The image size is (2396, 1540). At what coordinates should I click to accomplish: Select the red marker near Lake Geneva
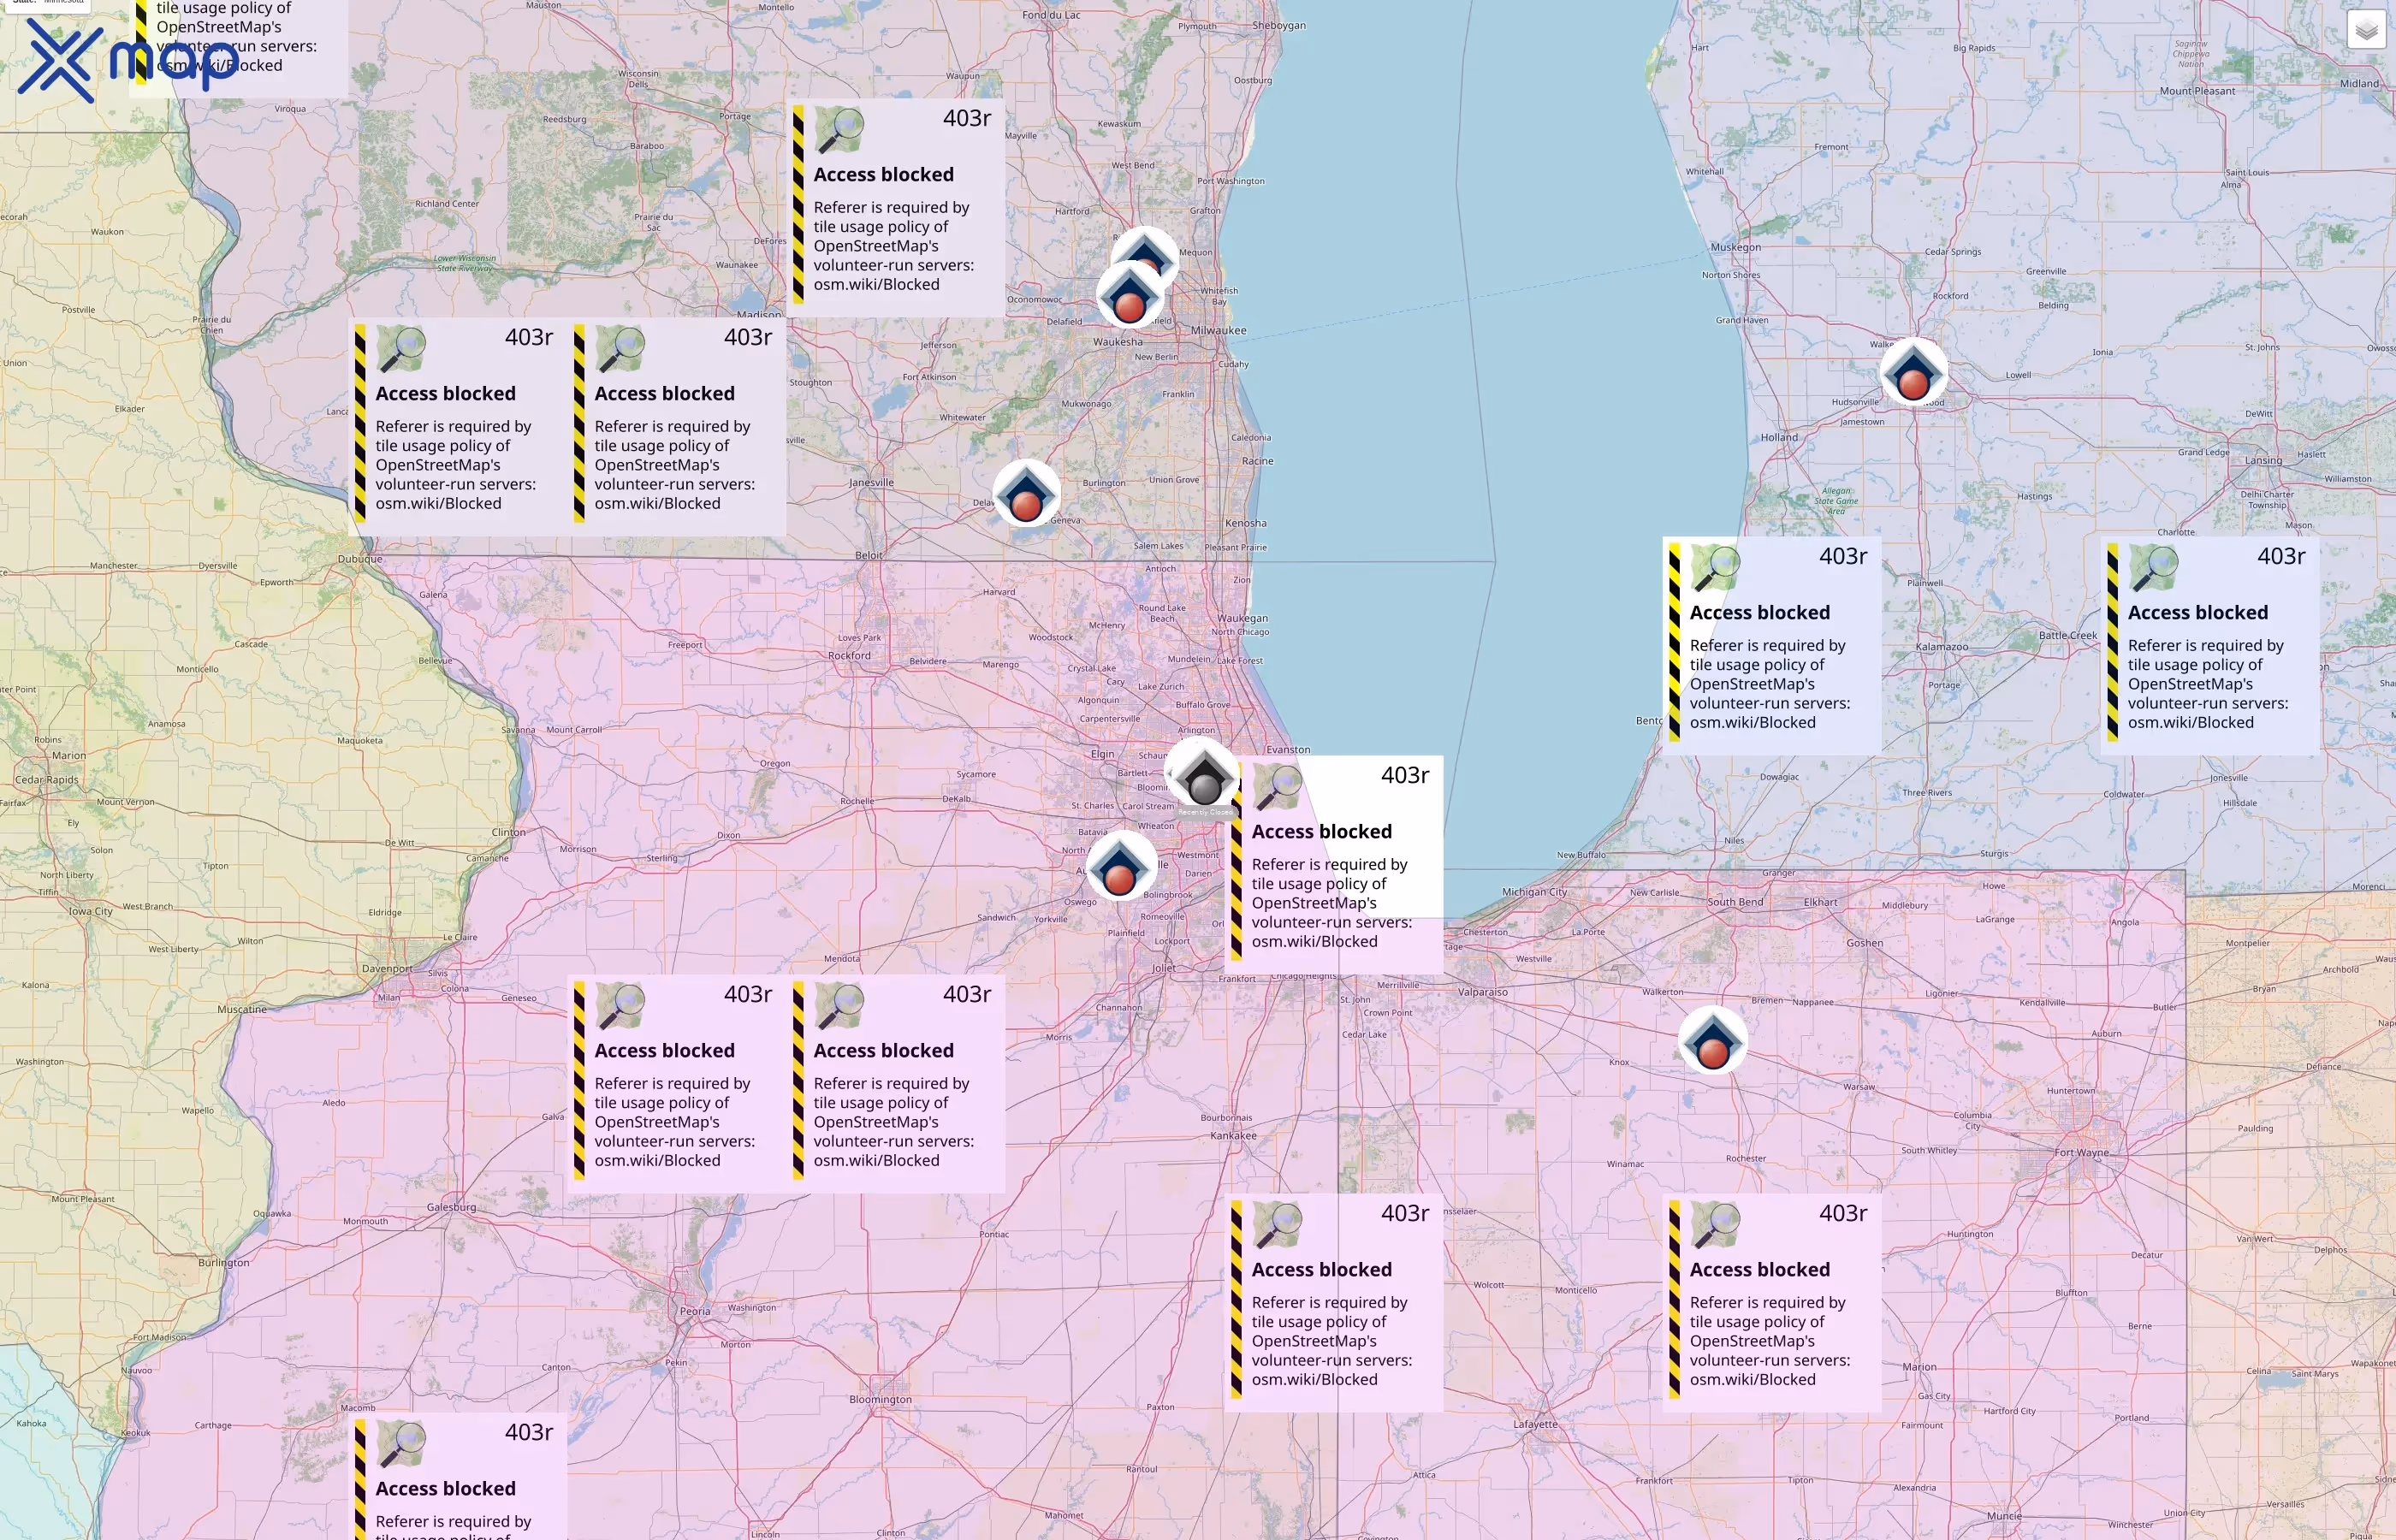point(1026,494)
